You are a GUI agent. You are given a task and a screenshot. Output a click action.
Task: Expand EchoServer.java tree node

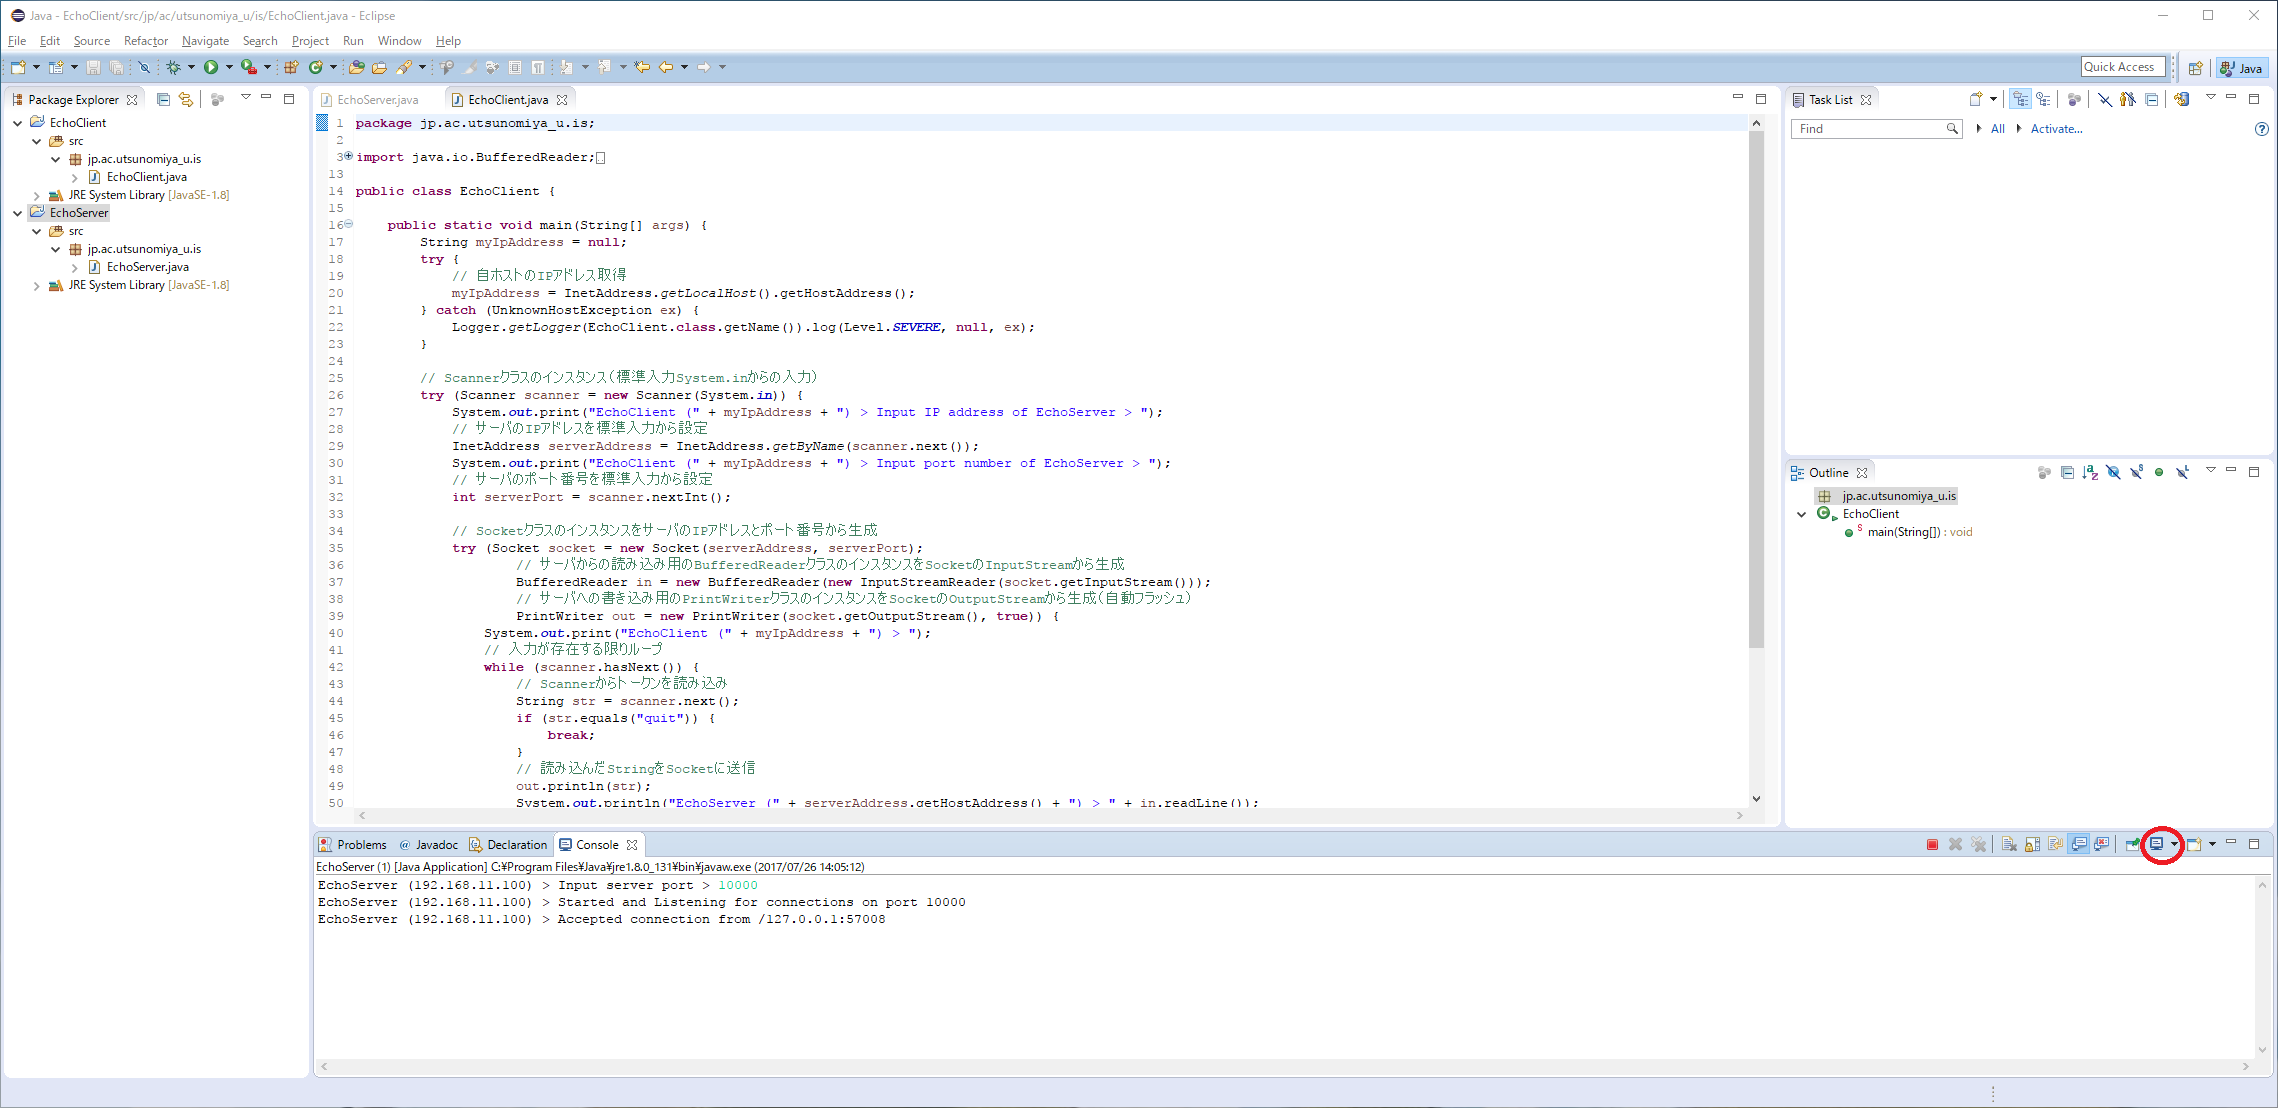75,267
